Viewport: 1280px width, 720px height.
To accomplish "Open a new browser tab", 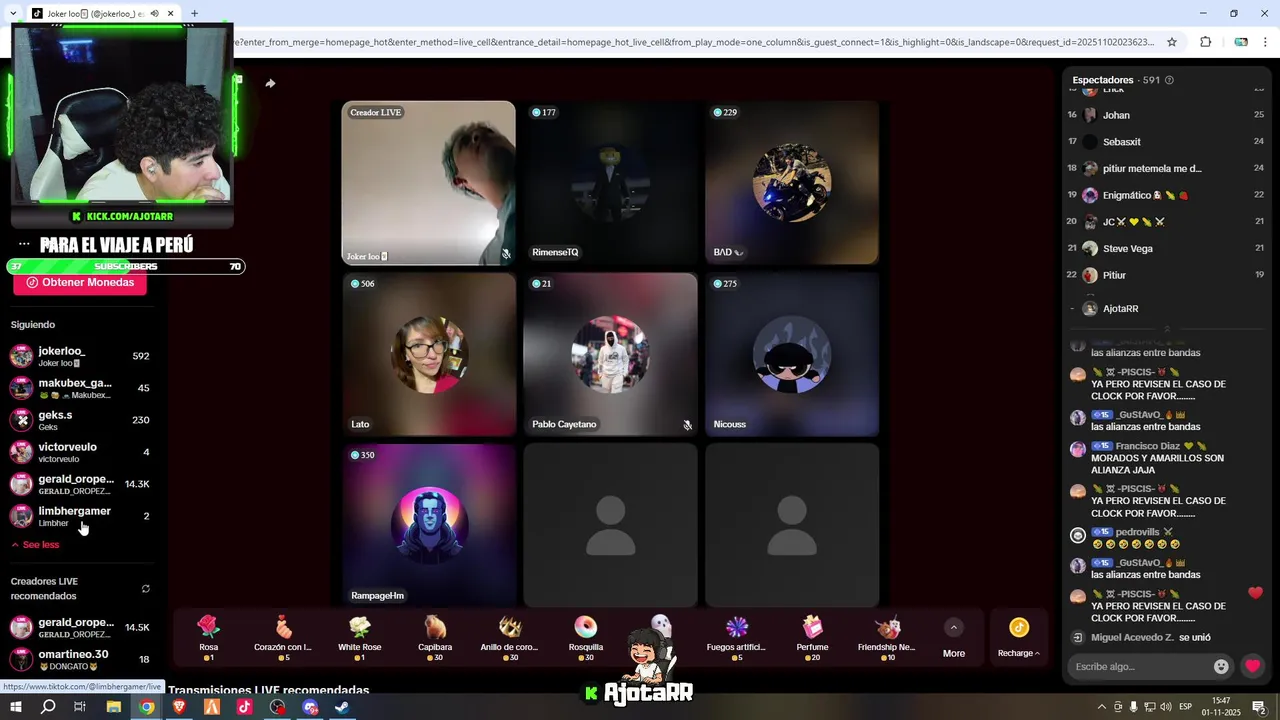I will point(194,14).
